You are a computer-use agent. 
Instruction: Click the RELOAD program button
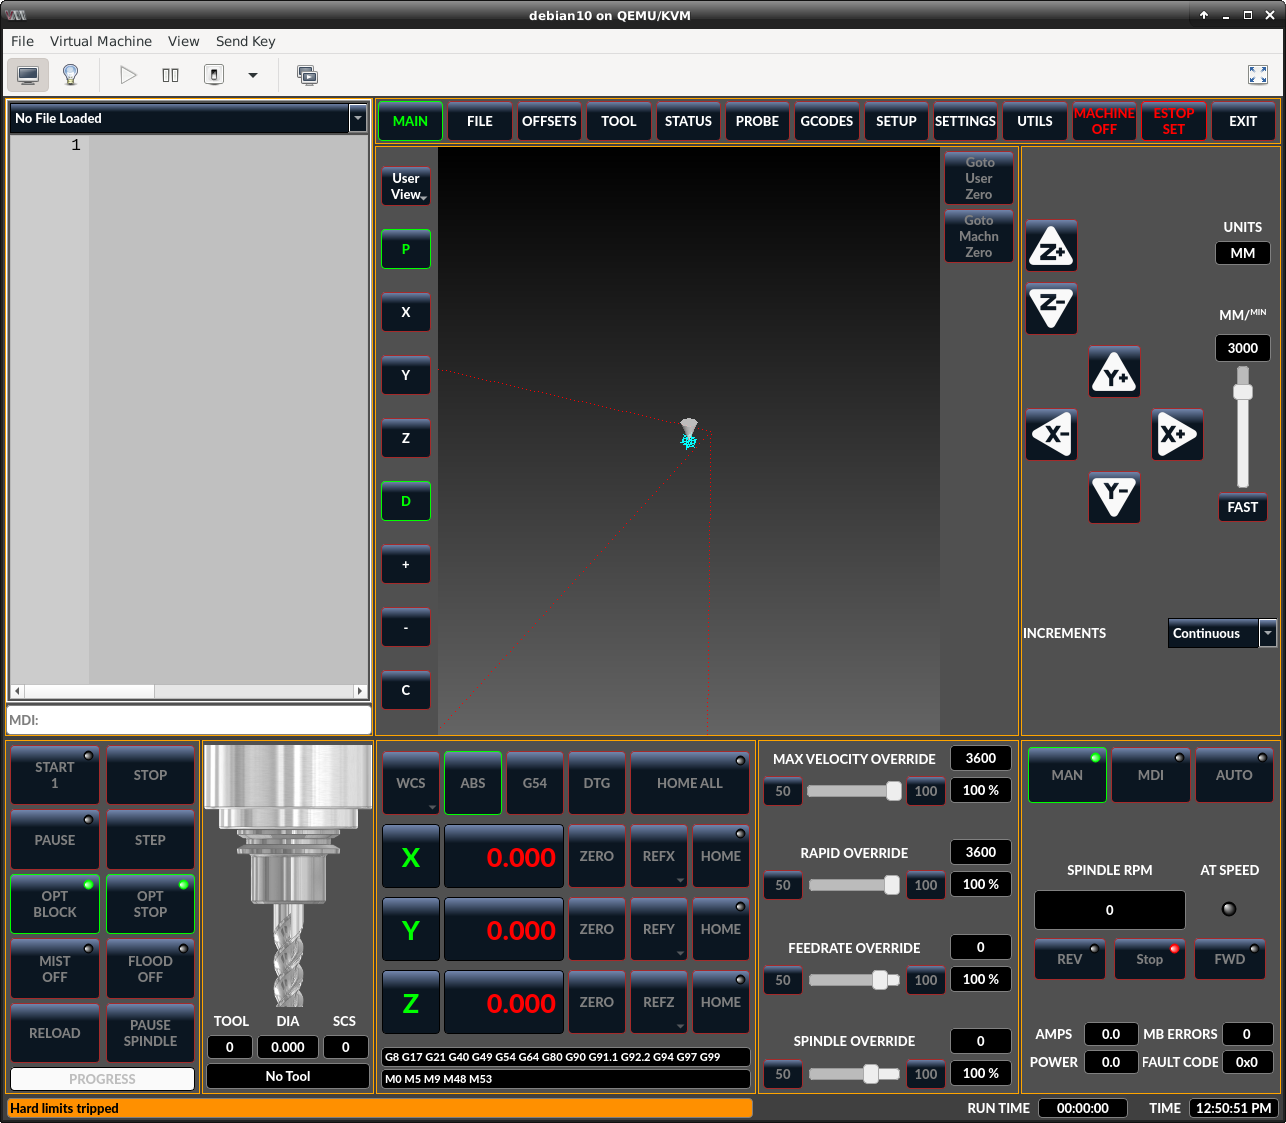tap(55, 1033)
